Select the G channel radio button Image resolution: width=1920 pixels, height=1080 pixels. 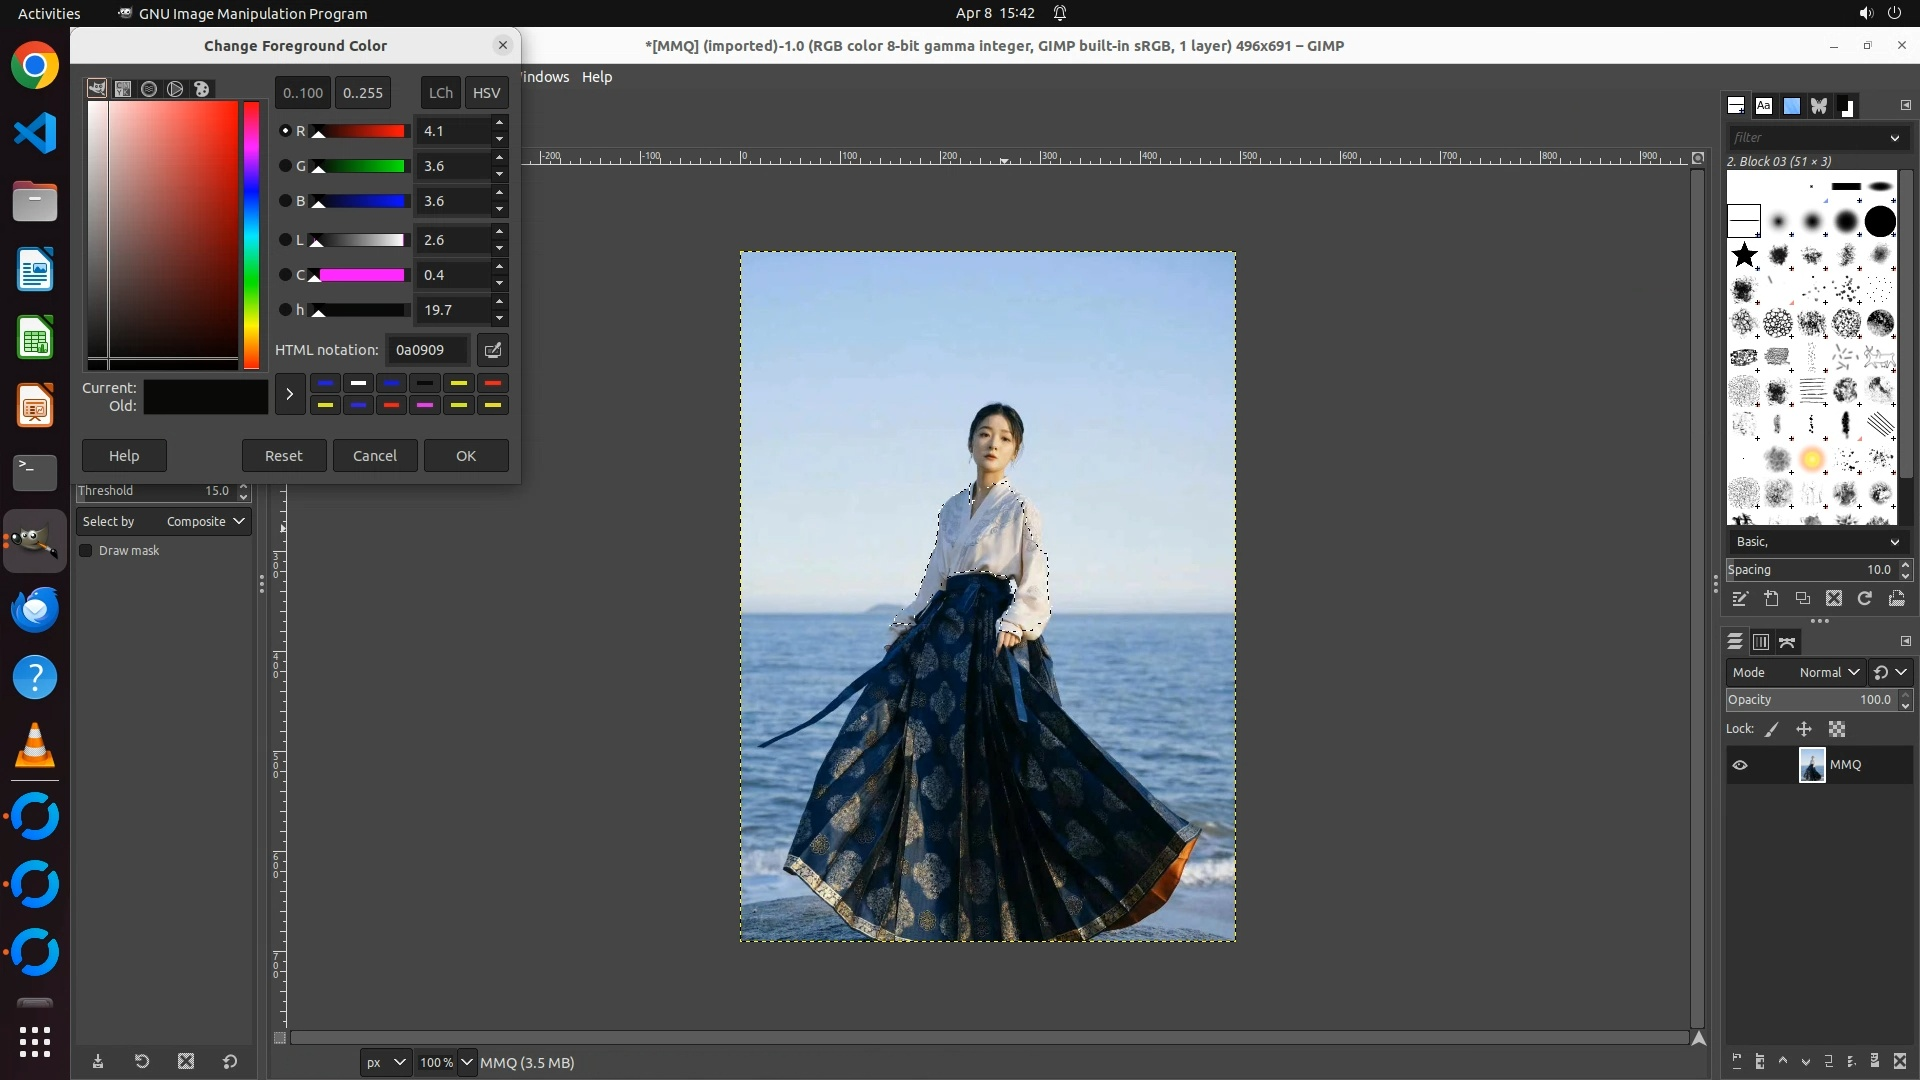[285, 166]
